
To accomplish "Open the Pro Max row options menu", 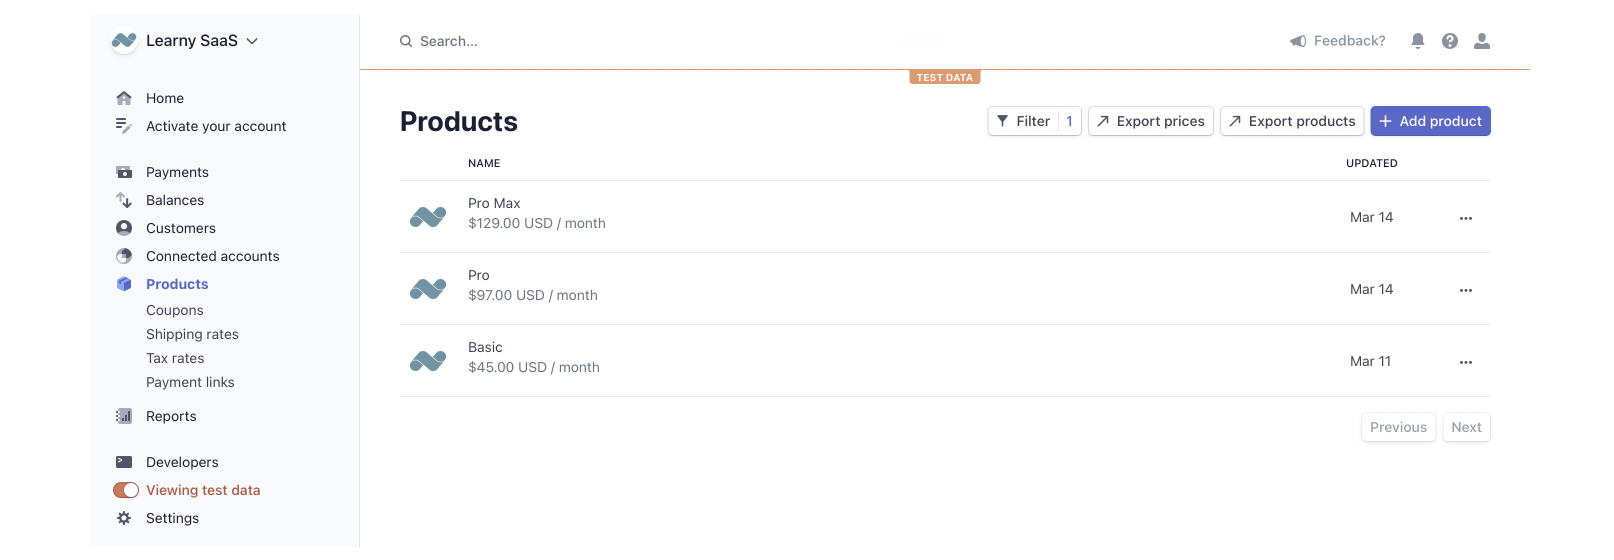I will 1465,218.
